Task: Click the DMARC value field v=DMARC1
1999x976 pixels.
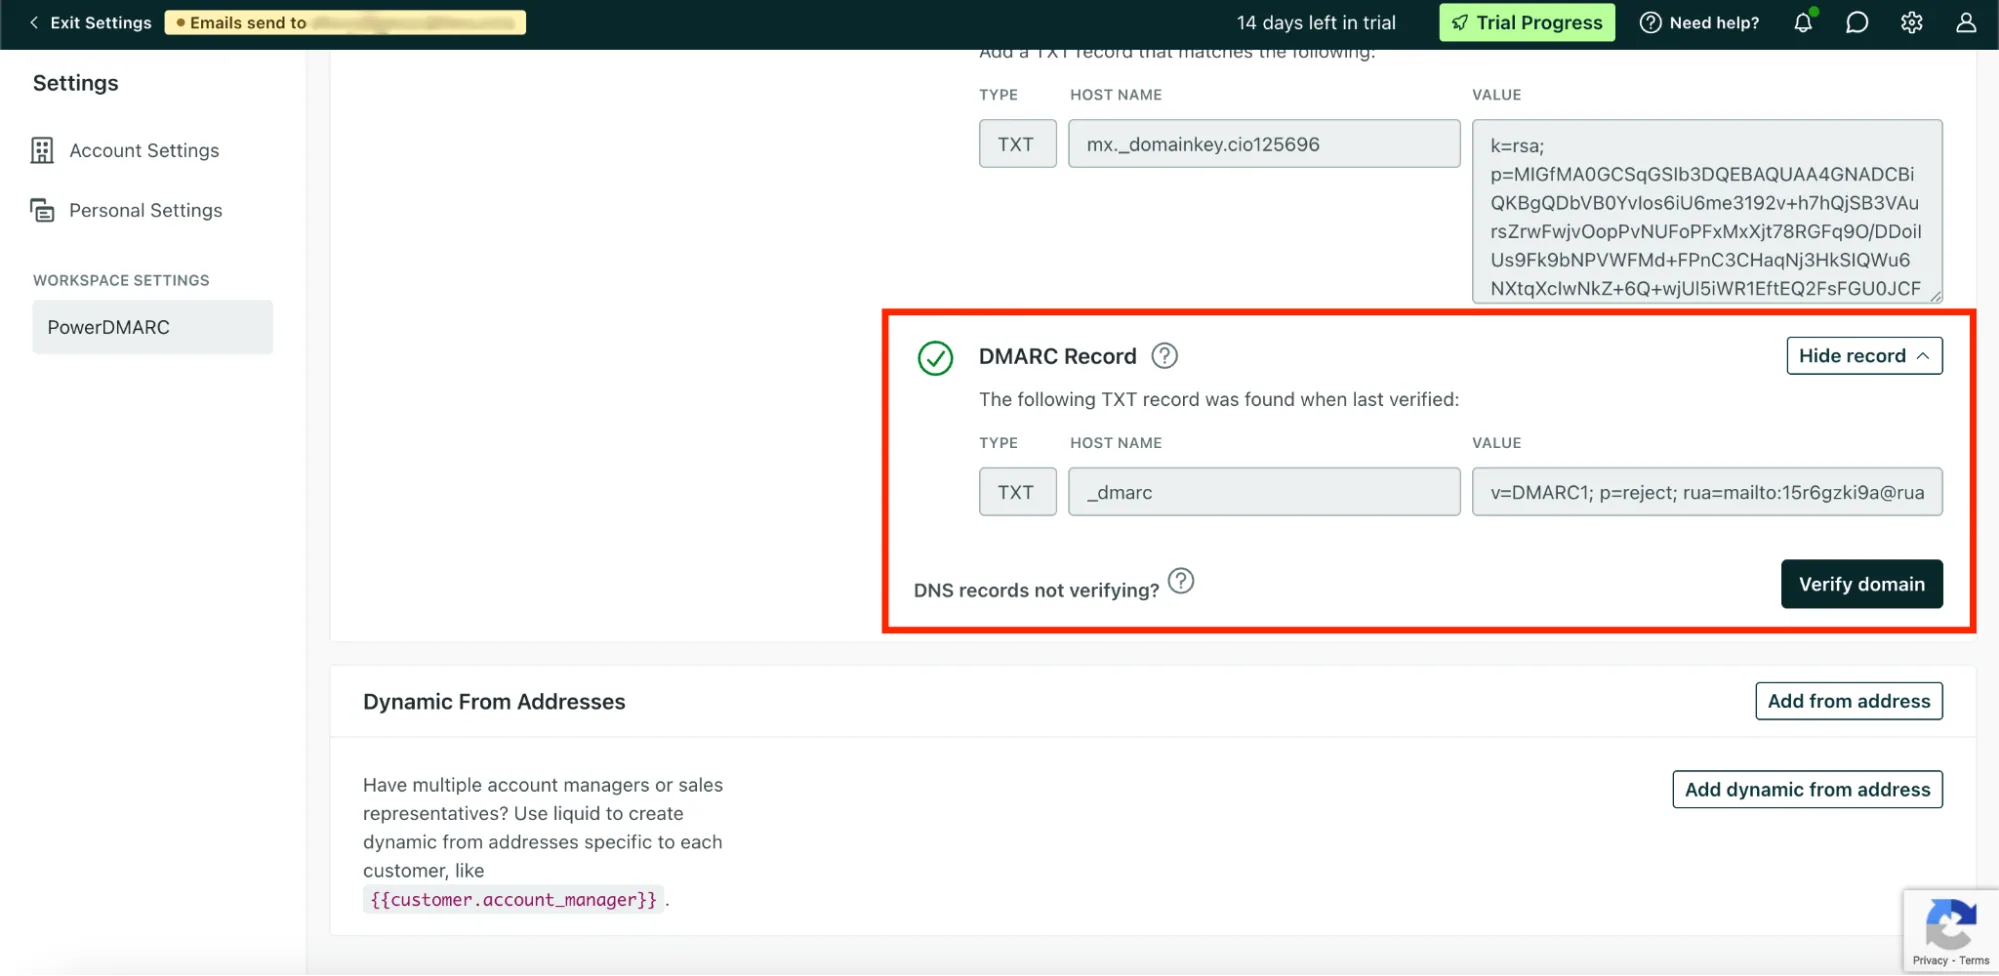Action: click(x=1707, y=492)
